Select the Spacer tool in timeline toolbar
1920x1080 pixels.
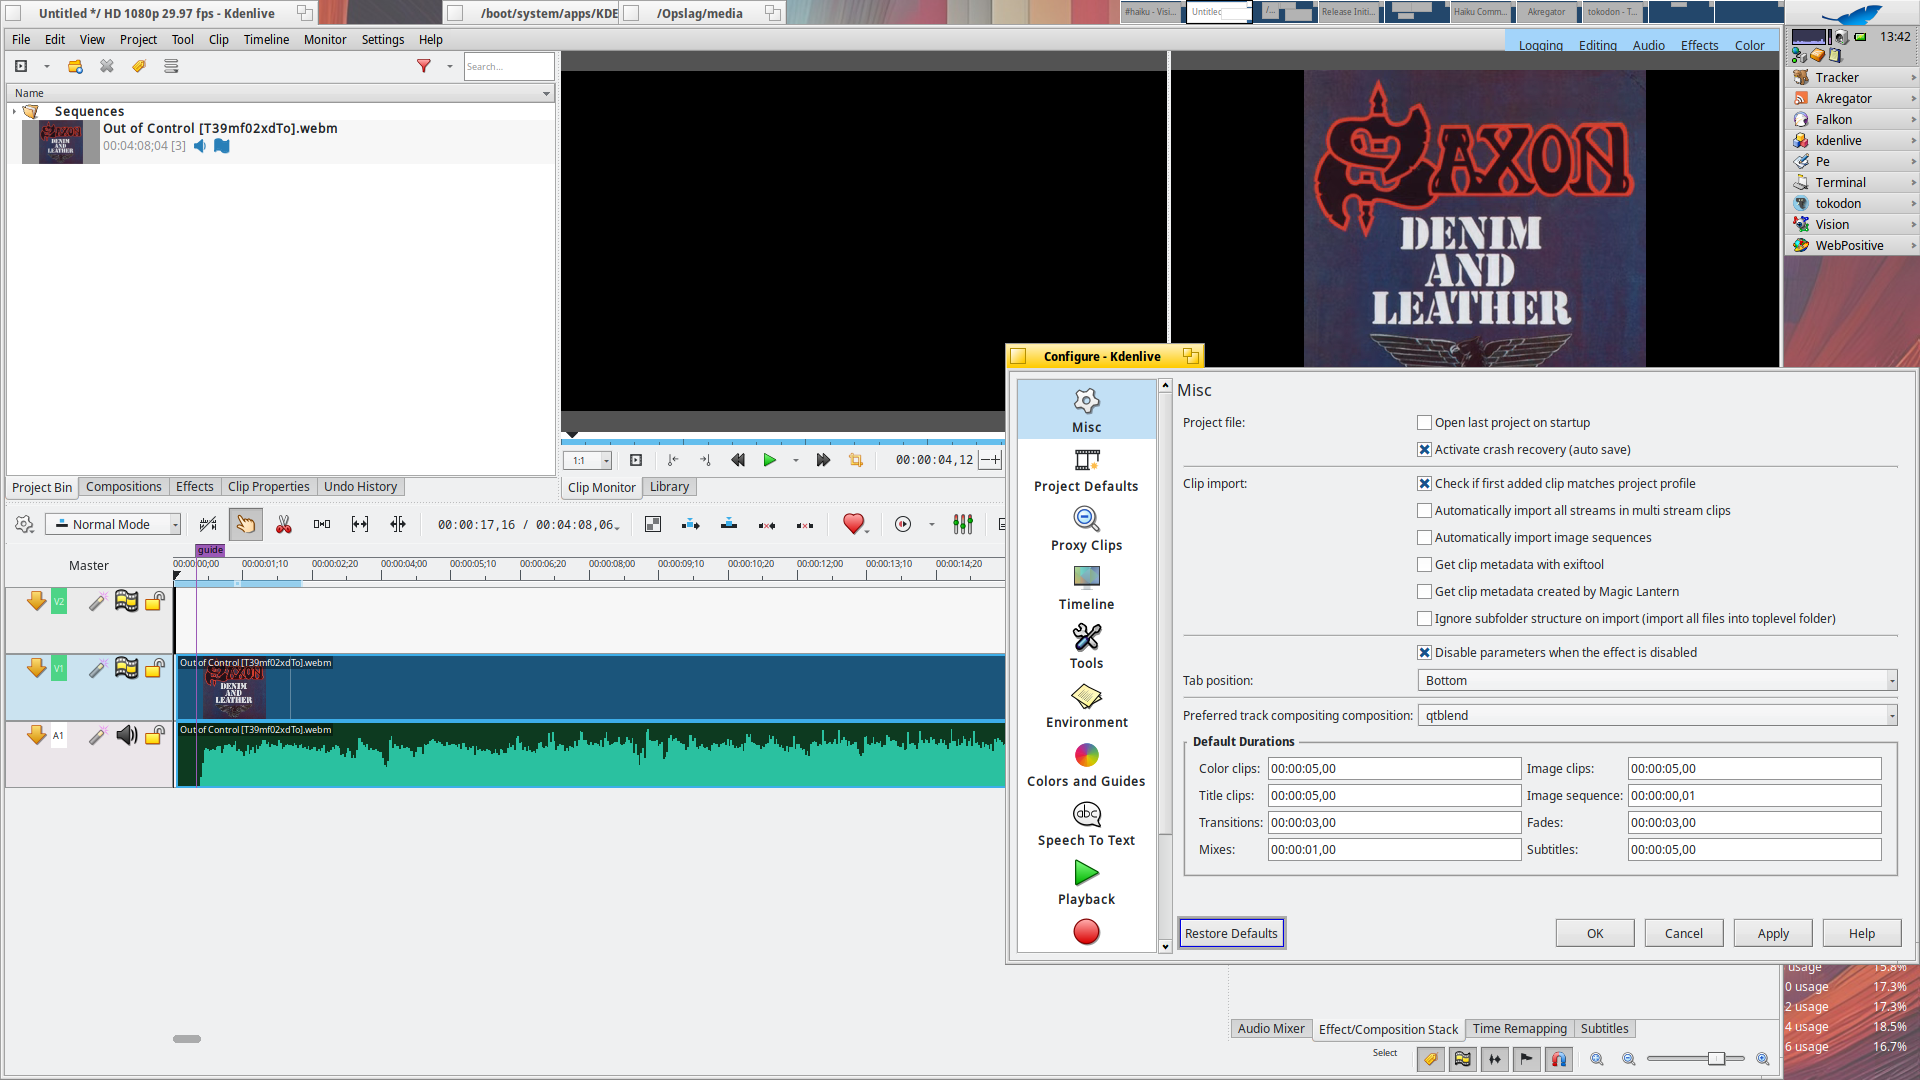coord(322,524)
